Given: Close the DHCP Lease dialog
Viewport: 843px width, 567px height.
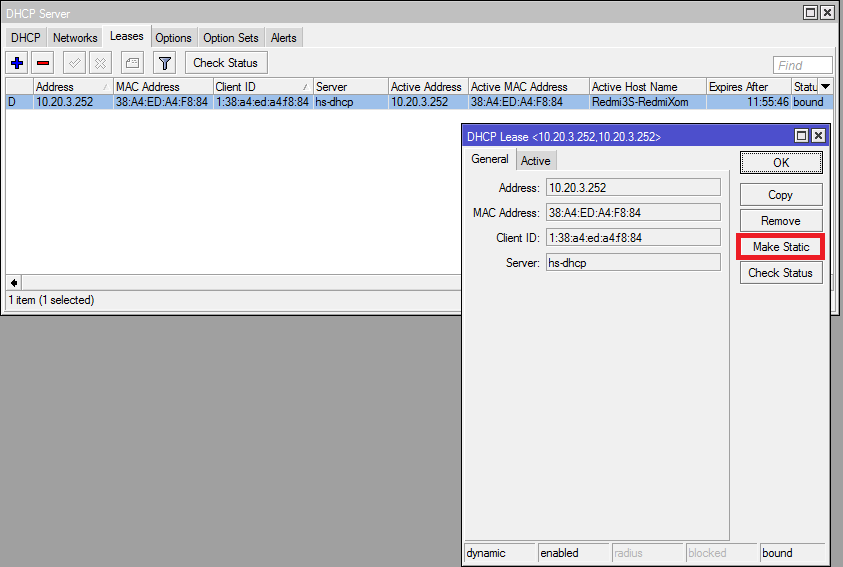Looking at the screenshot, I should pyautogui.click(x=818, y=136).
